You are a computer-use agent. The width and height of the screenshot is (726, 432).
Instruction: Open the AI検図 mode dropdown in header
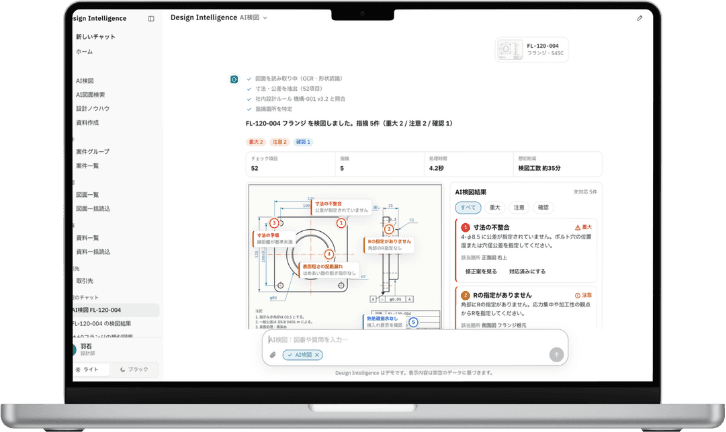(x=254, y=18)
